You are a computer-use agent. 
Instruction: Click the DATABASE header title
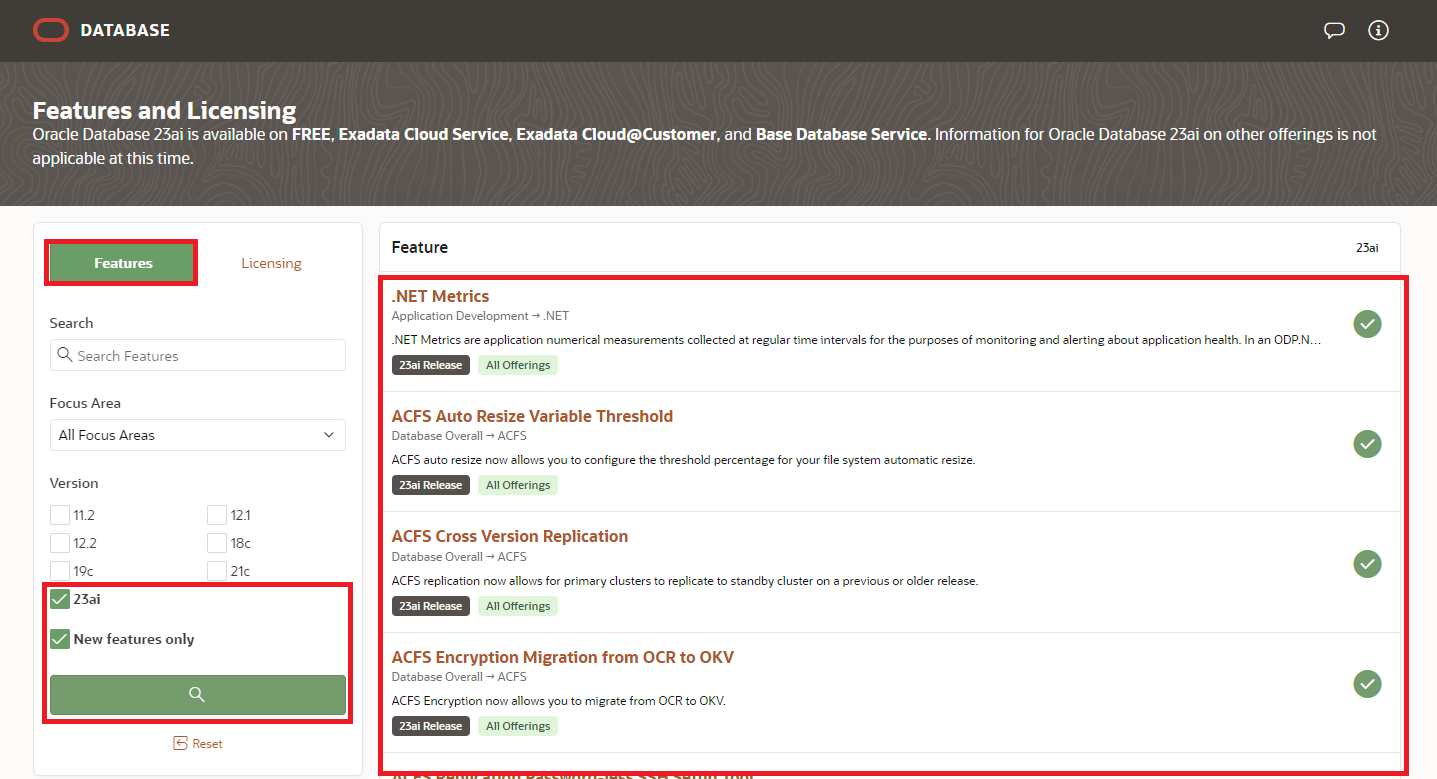click(125, 30)
